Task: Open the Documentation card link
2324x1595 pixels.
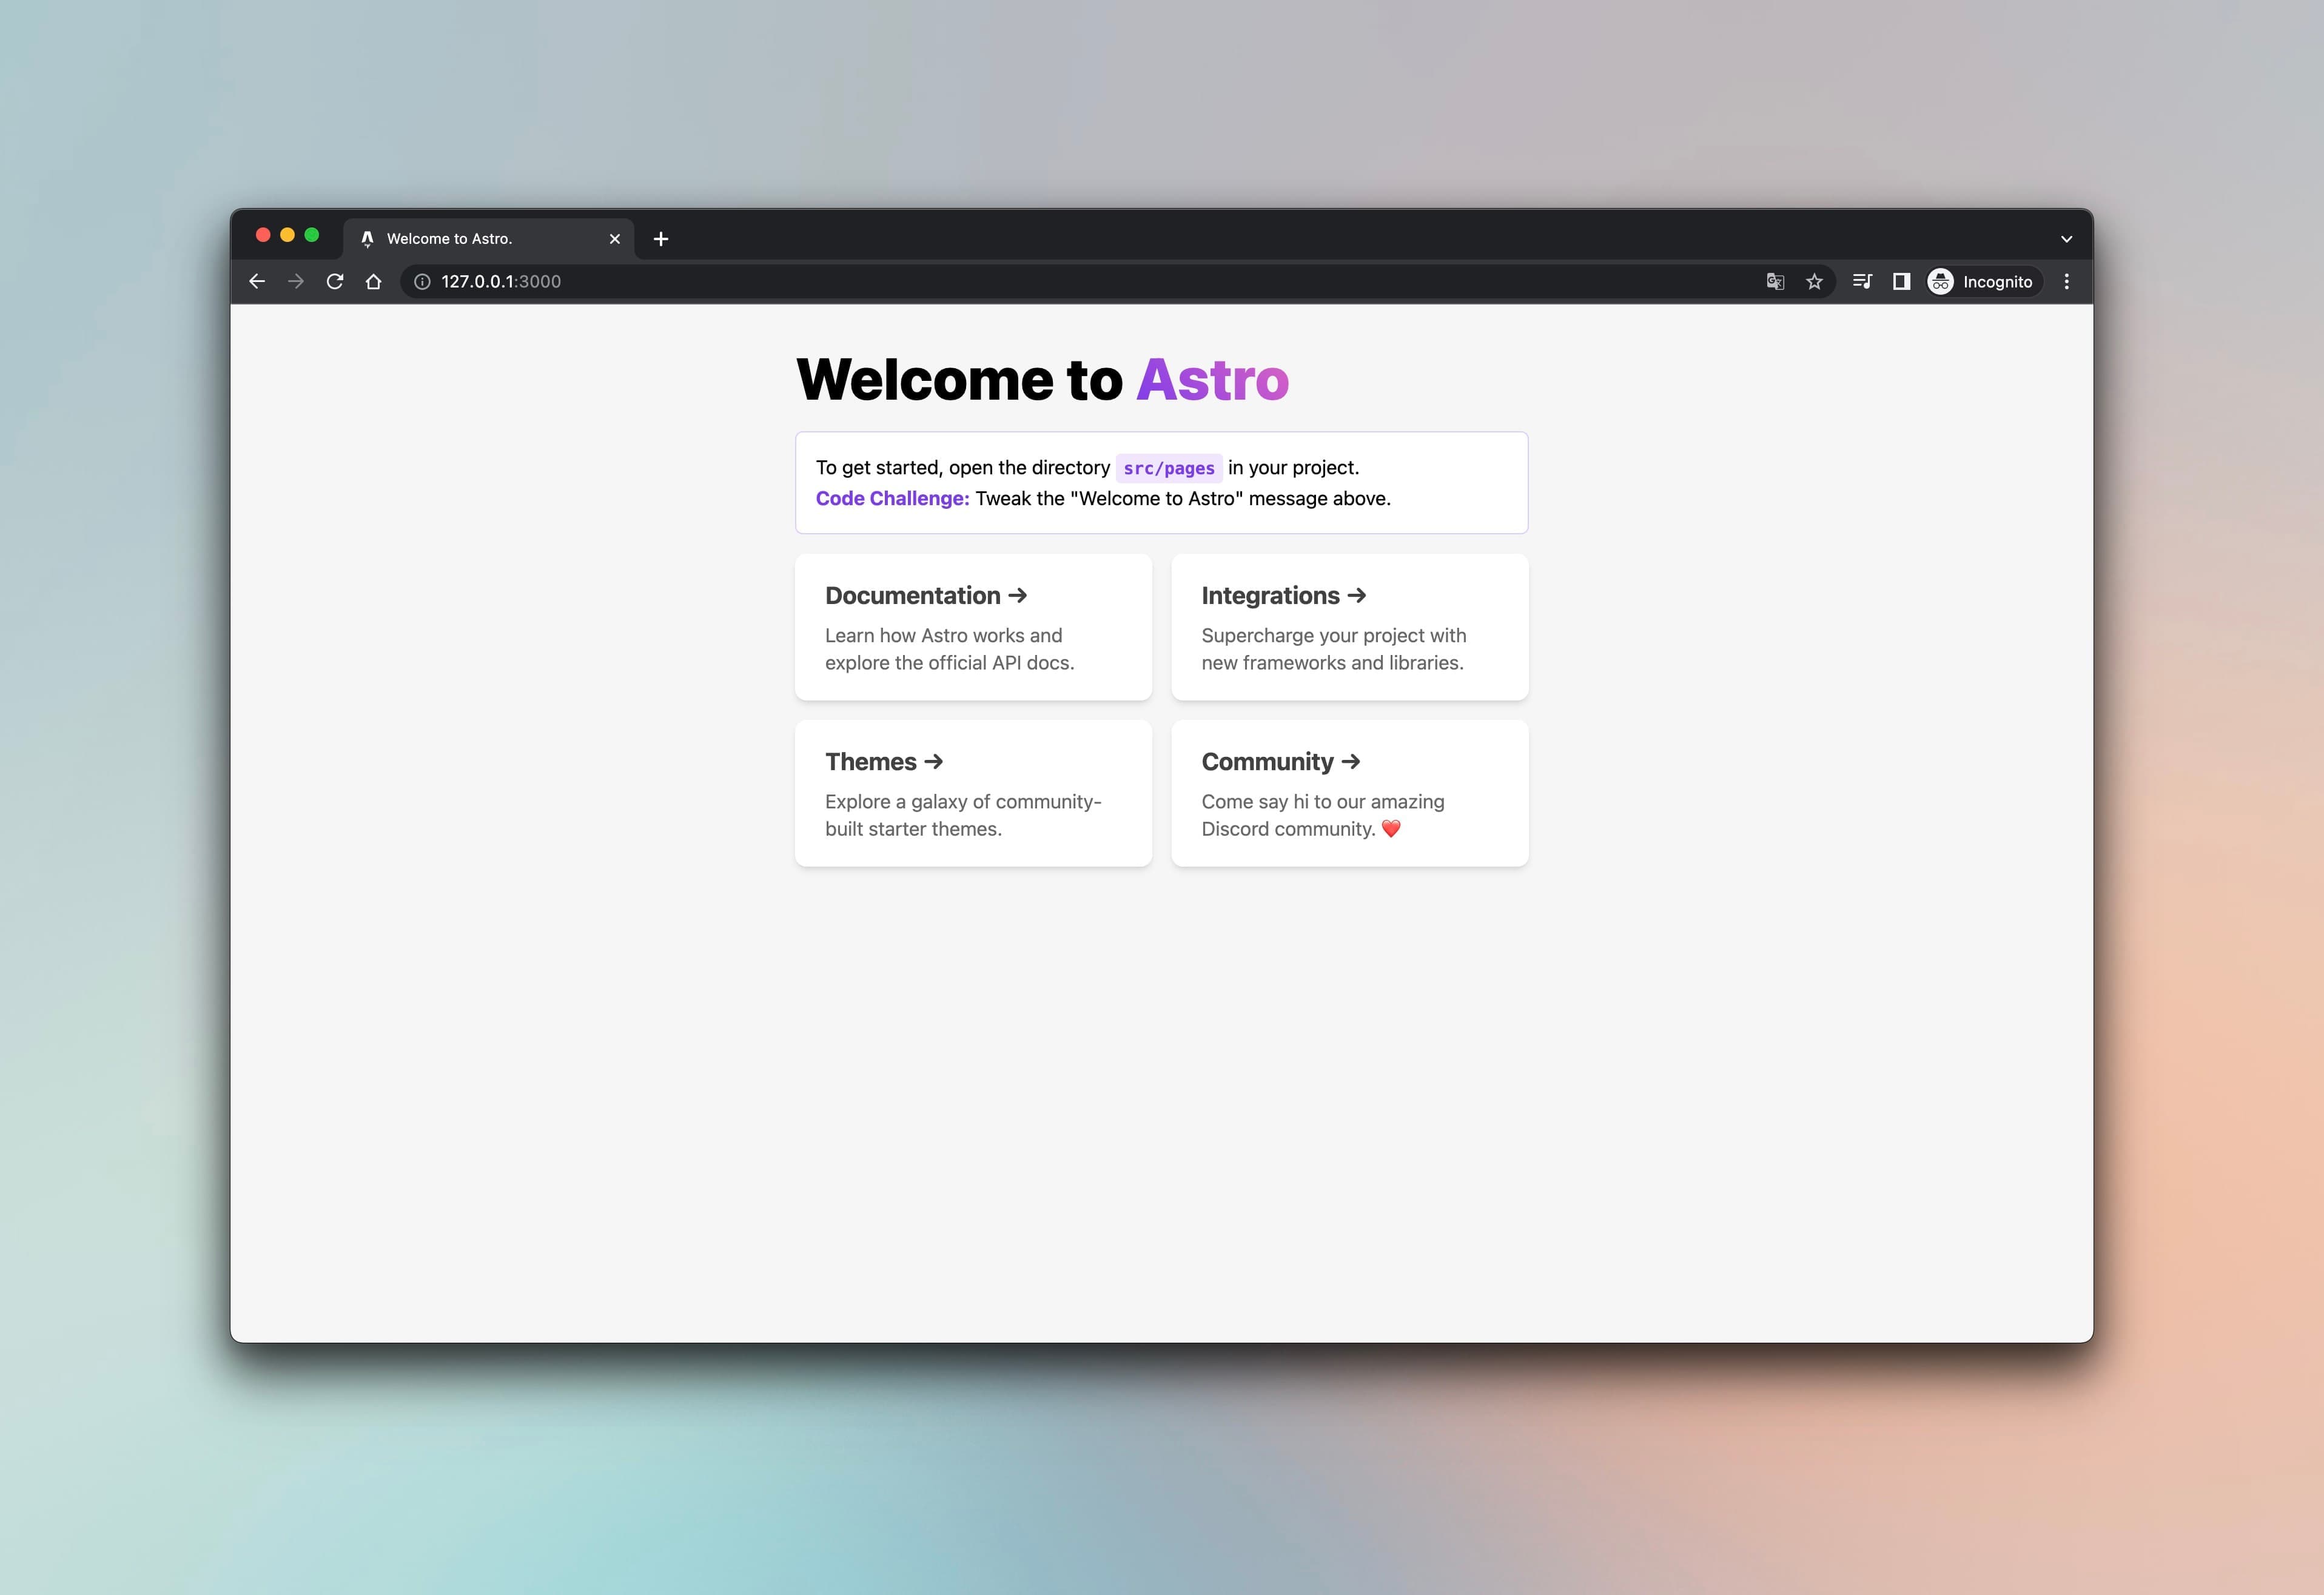Action: click(x=973, y=627)
